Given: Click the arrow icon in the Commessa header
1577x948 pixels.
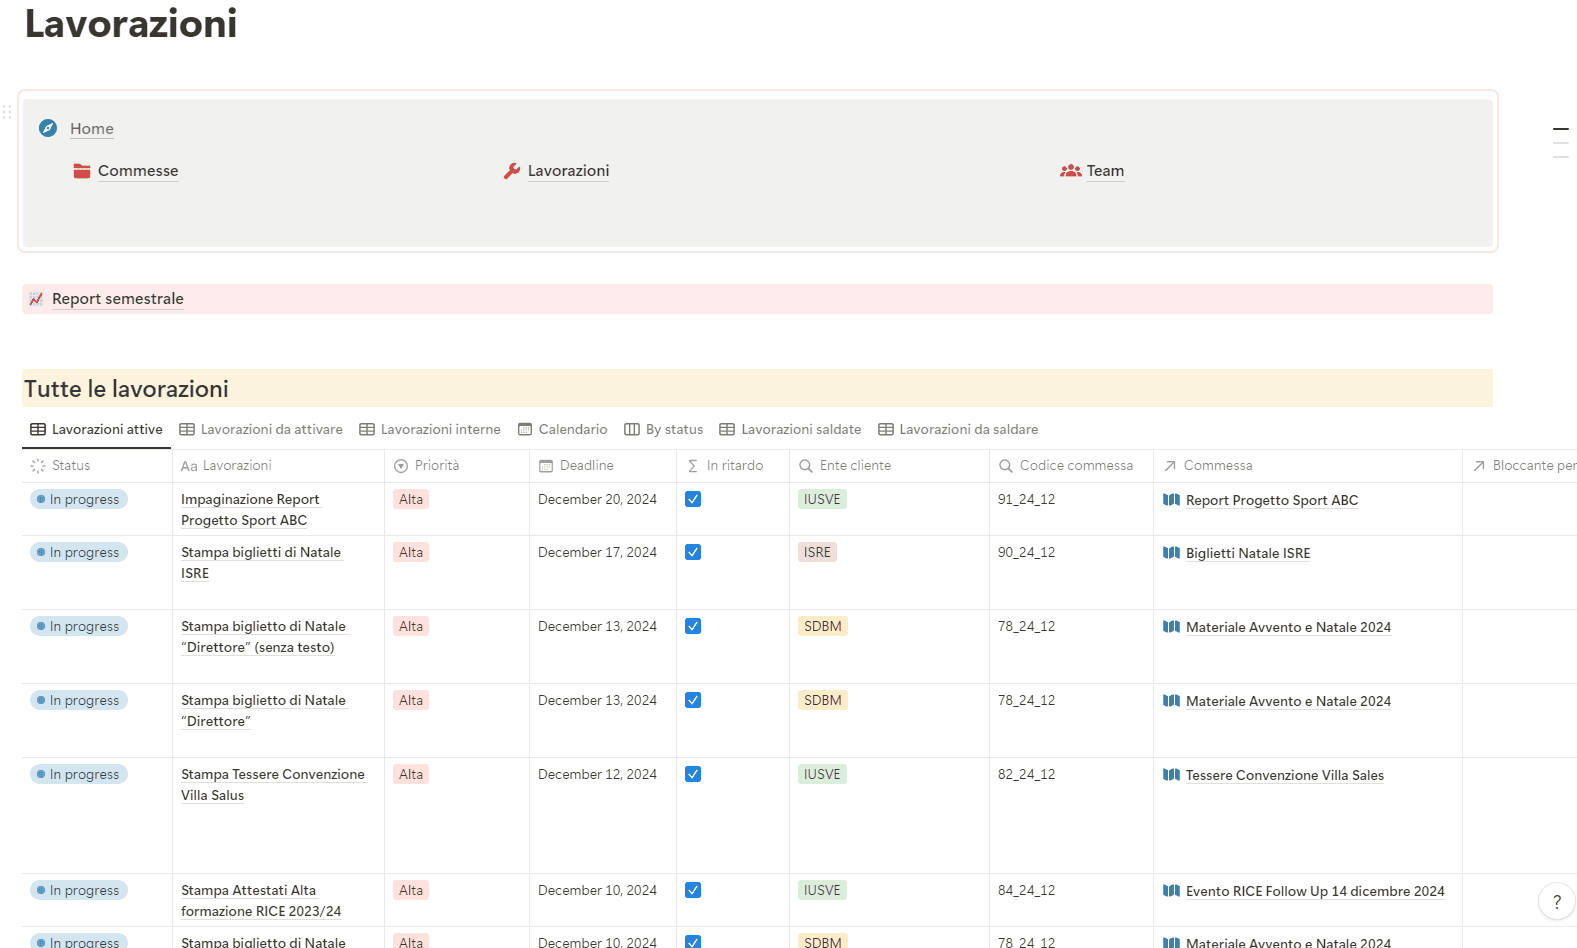Looking at the screenshot, I should coord(1170,466).
